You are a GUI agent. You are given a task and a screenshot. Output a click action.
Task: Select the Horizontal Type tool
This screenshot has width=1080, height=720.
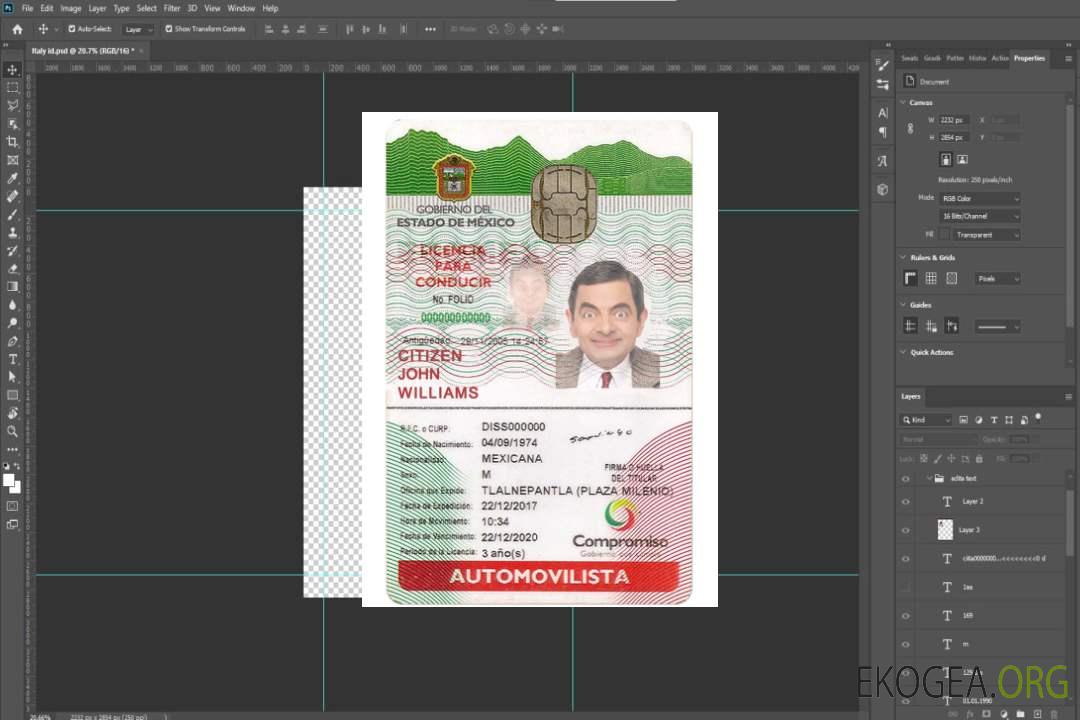pos(12,359)
